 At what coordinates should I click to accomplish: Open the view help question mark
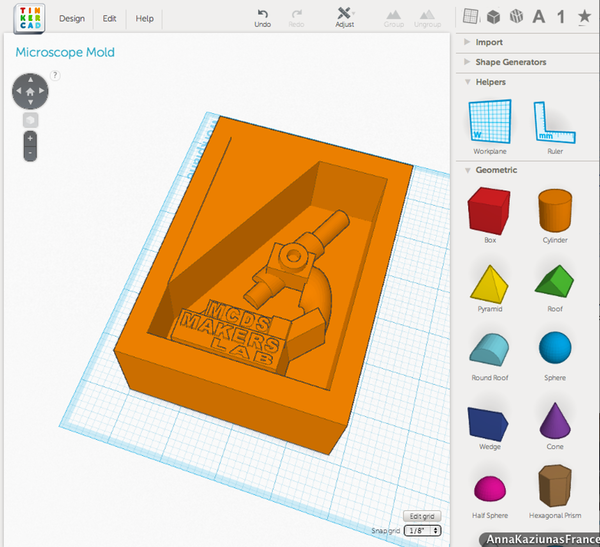click(55, 75)
